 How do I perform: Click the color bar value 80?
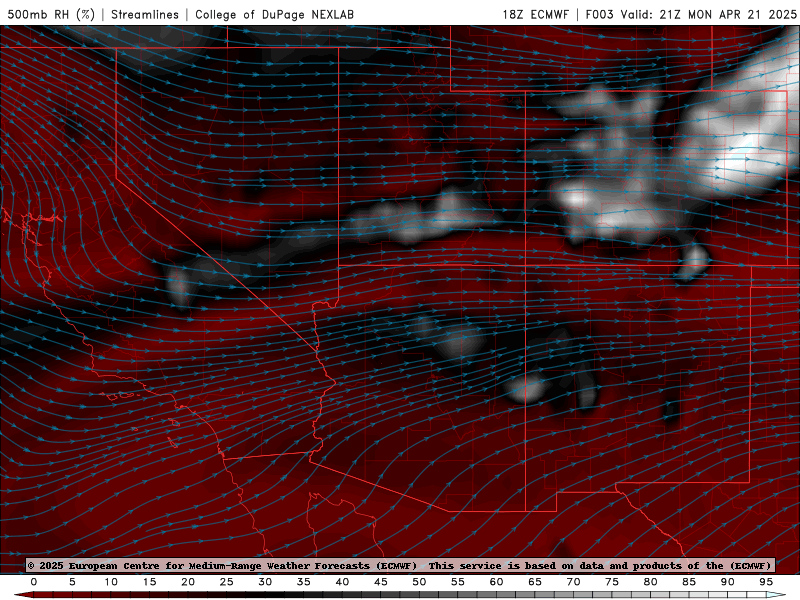tap(651, 582)
